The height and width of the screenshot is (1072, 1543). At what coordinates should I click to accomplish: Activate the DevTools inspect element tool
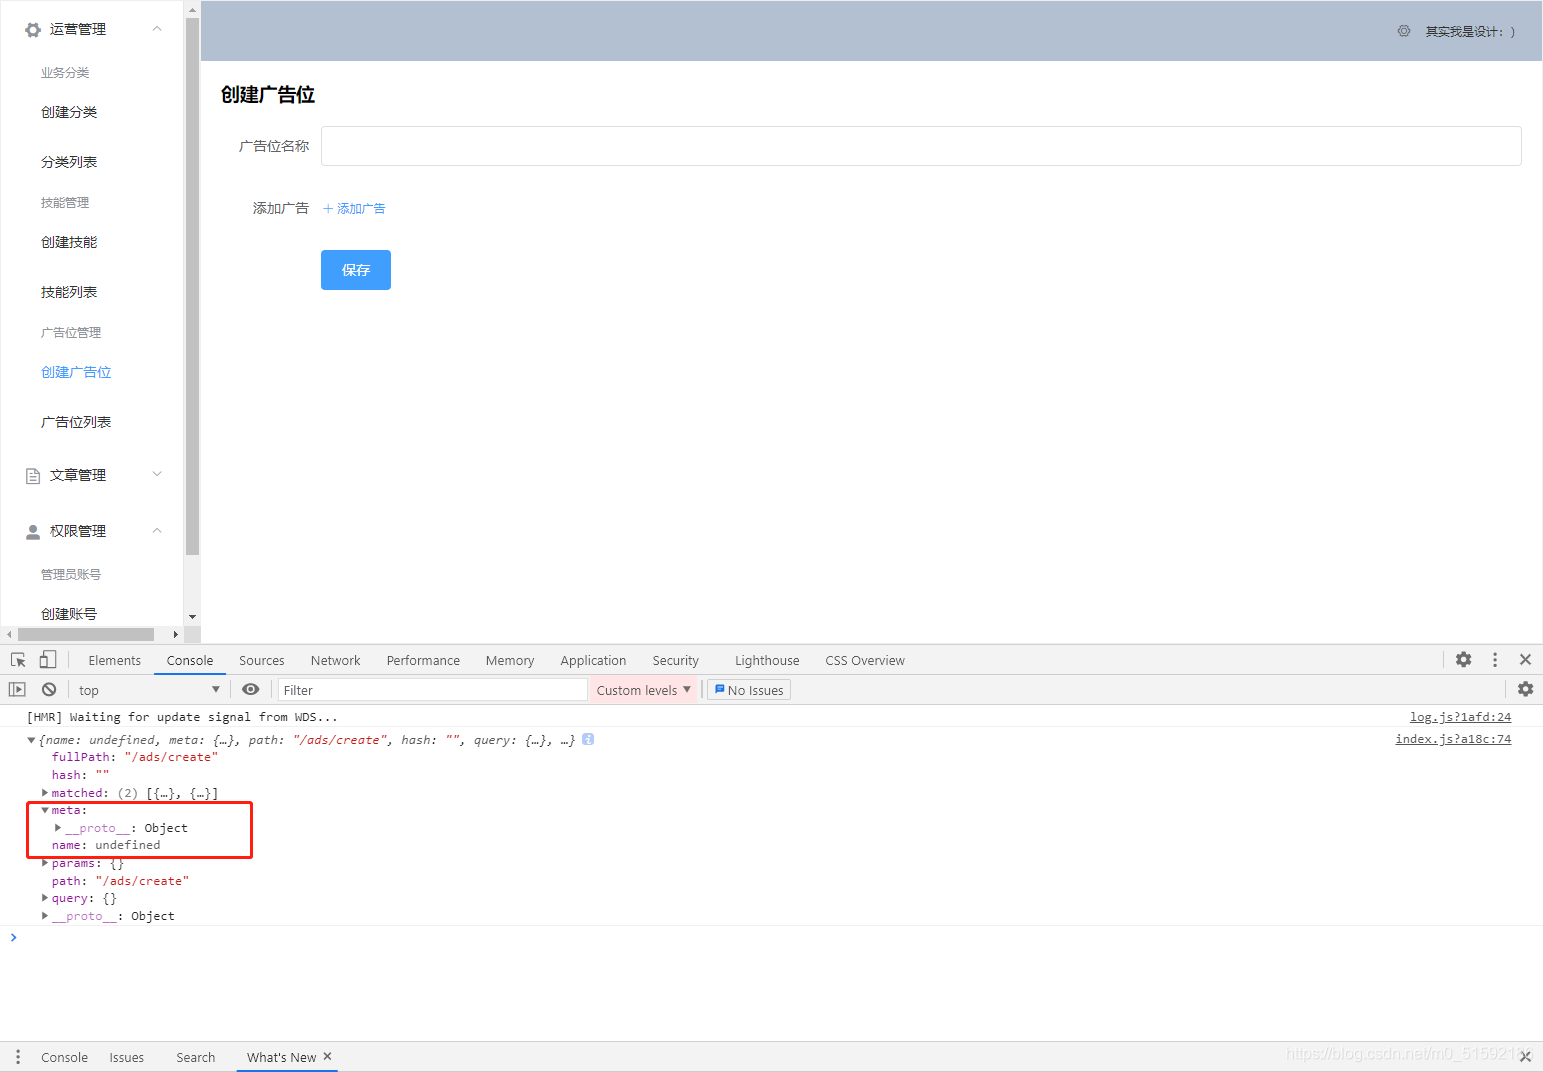pyautogui.click(x=18, y=660)
